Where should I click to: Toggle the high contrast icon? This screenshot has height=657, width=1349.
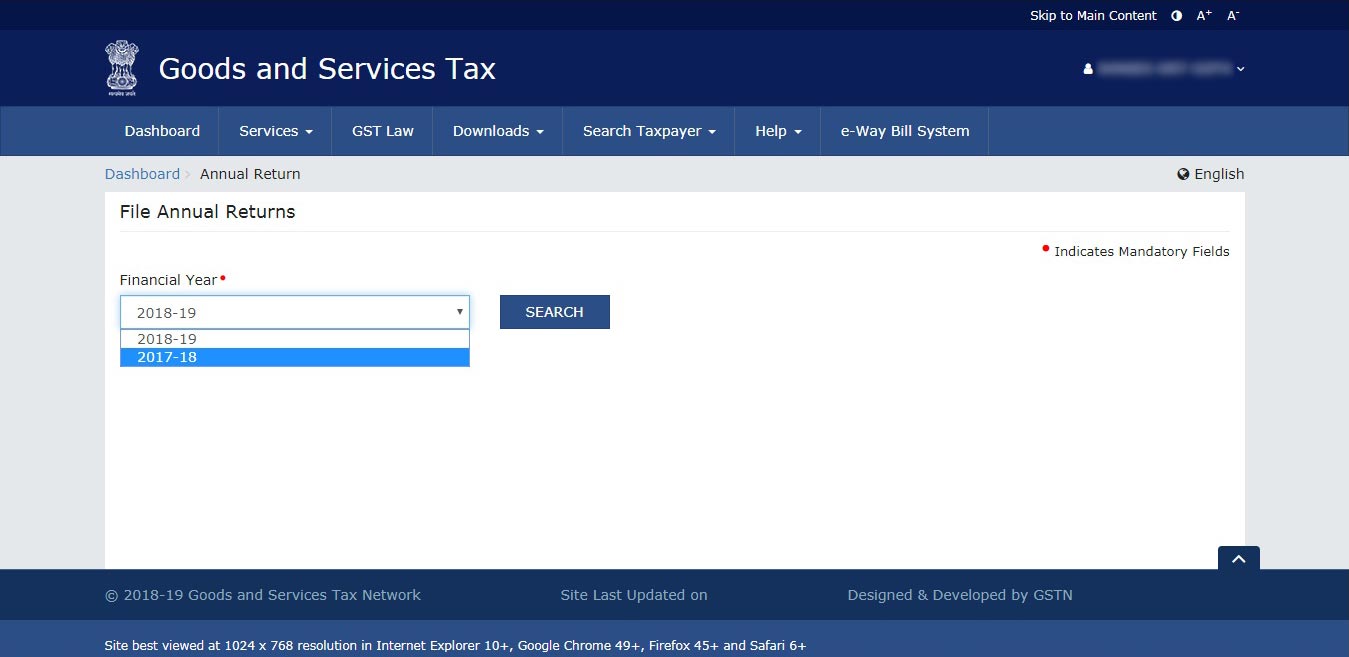[1176, 16]
